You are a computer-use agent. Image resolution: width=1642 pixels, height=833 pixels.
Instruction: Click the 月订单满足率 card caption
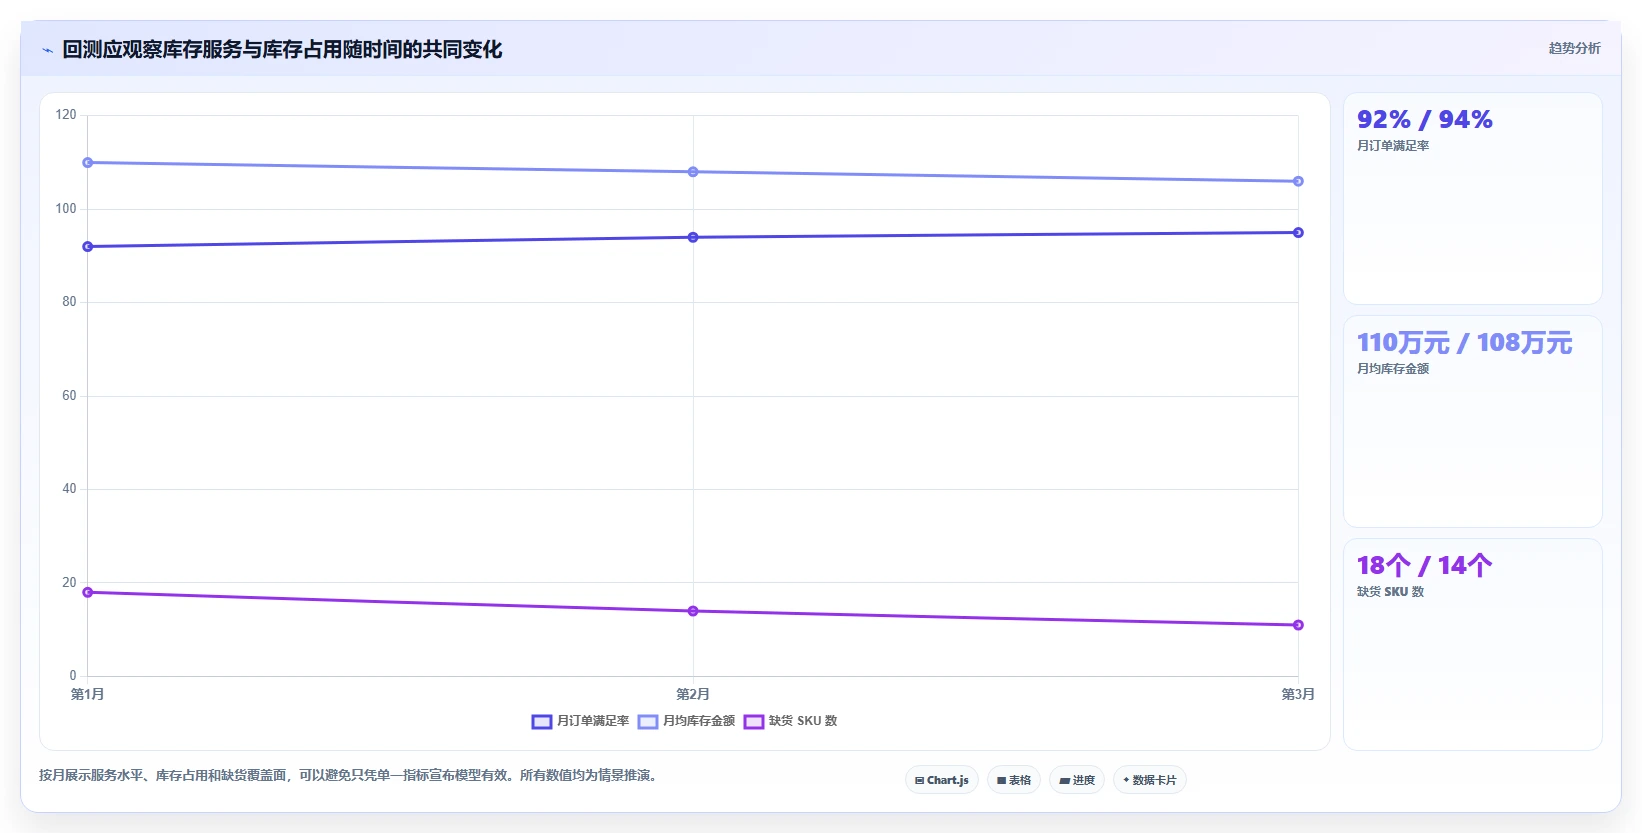pos(1392,146)
